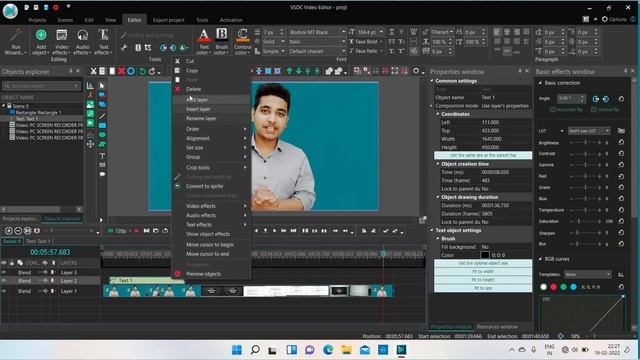
Task: Open the RGB curves Templates dropdown
Action: coord(588,274)
